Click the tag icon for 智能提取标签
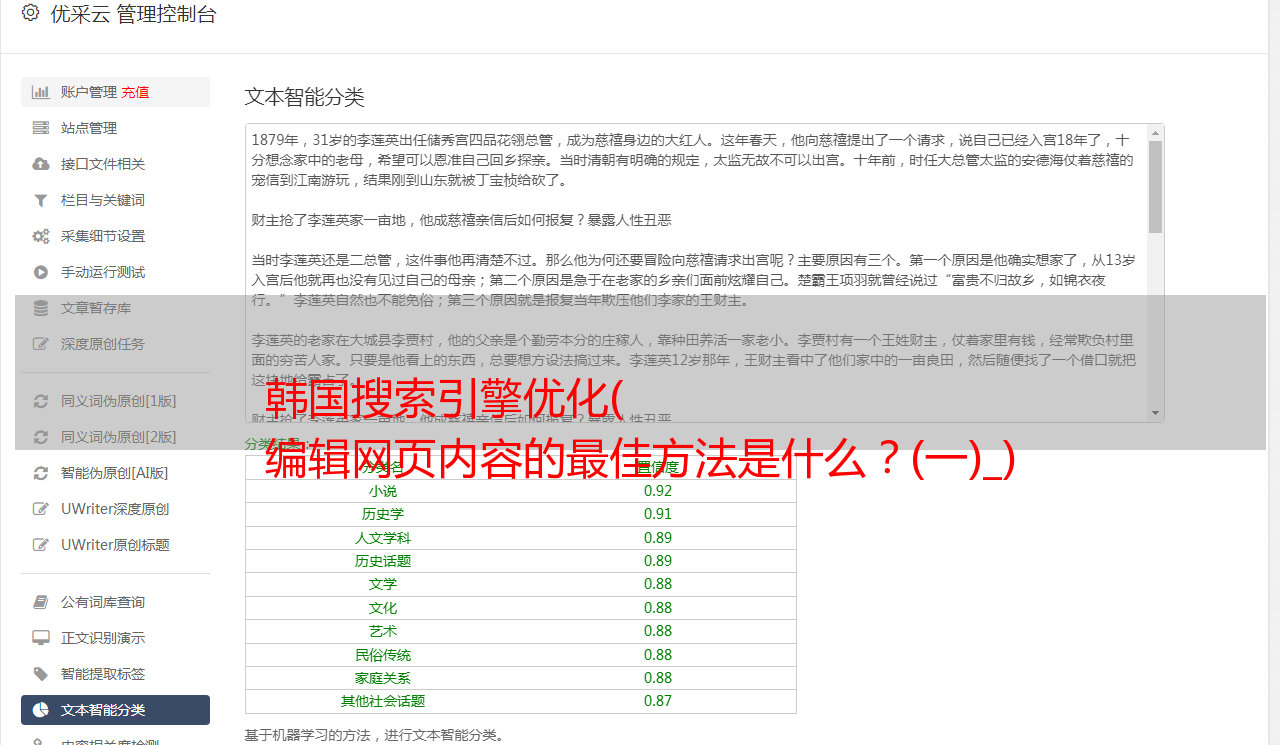 tap(41, 674)
